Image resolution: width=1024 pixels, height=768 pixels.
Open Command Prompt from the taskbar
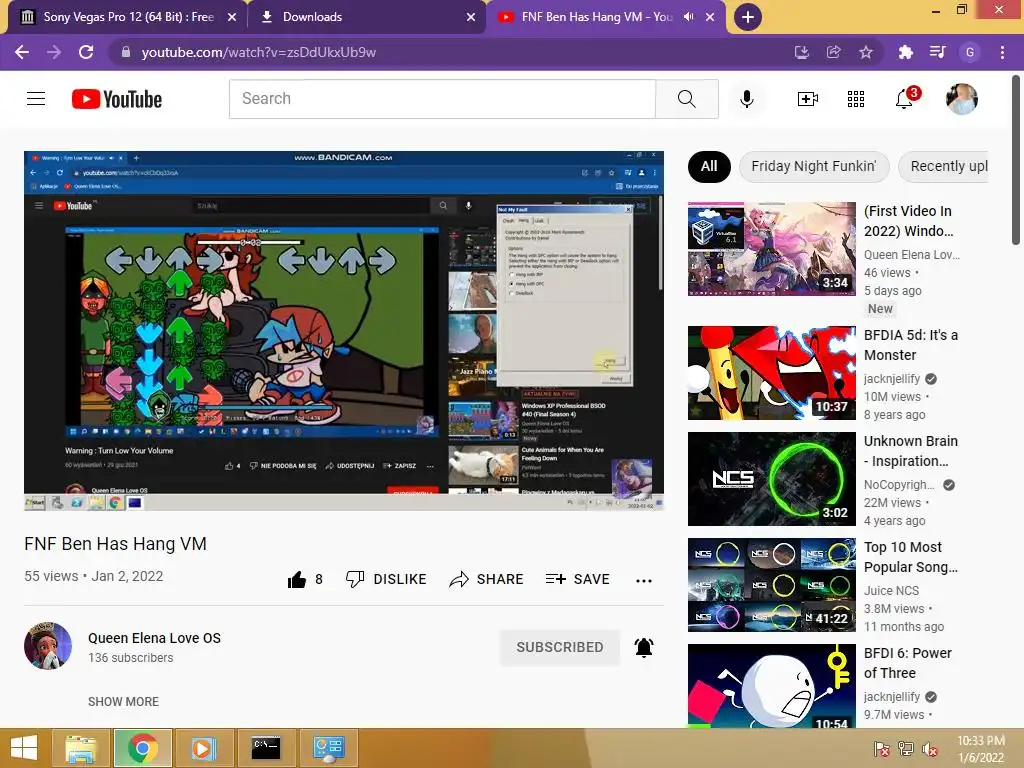(265, 748)
